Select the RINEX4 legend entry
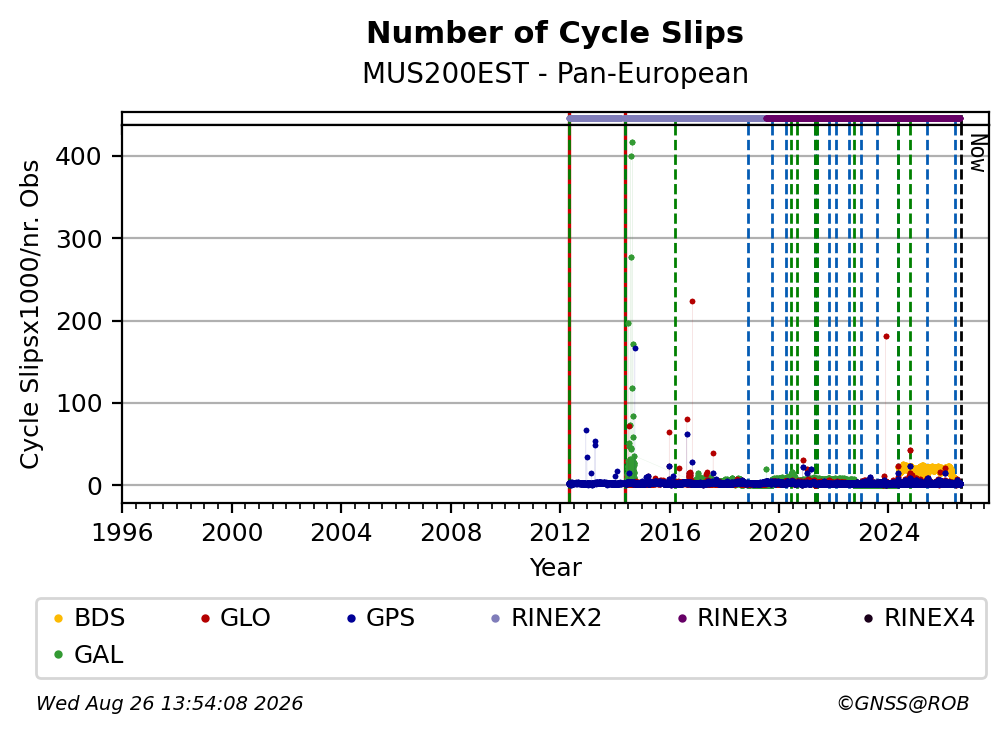 point(919,618)
